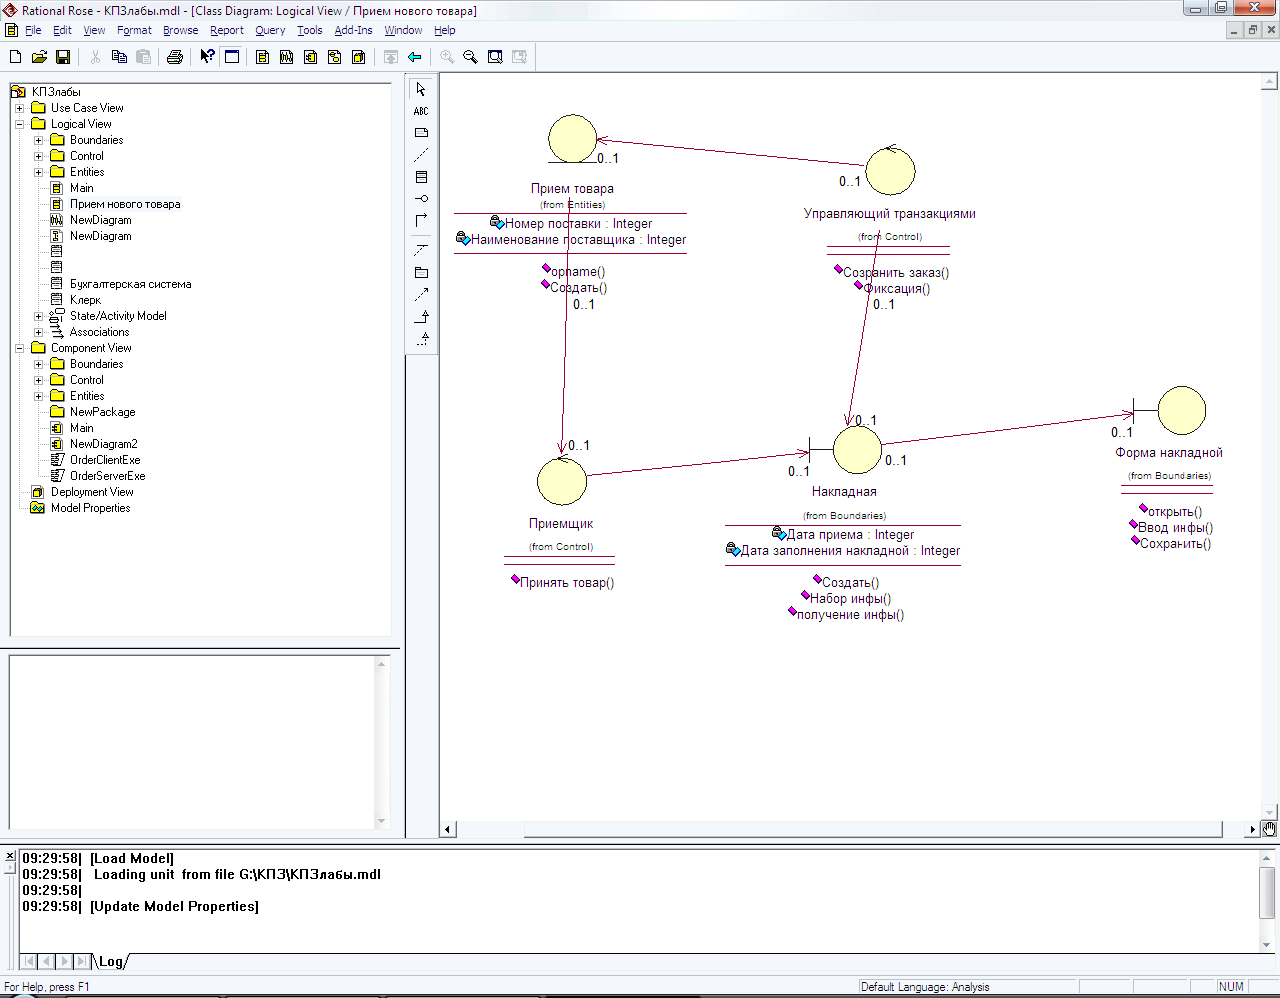
Task: Select the Dependency dashed arrow tool
Action: click(421, 294)
